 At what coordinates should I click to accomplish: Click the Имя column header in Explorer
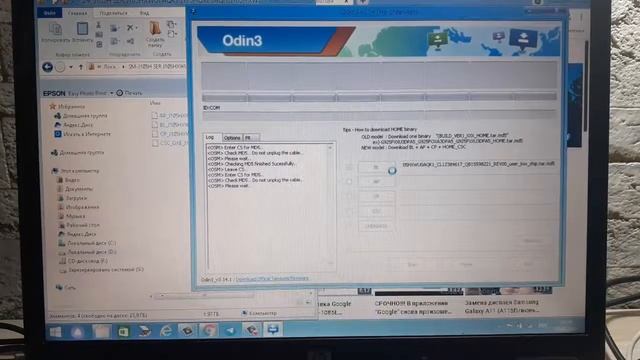(x=155, y=103)
